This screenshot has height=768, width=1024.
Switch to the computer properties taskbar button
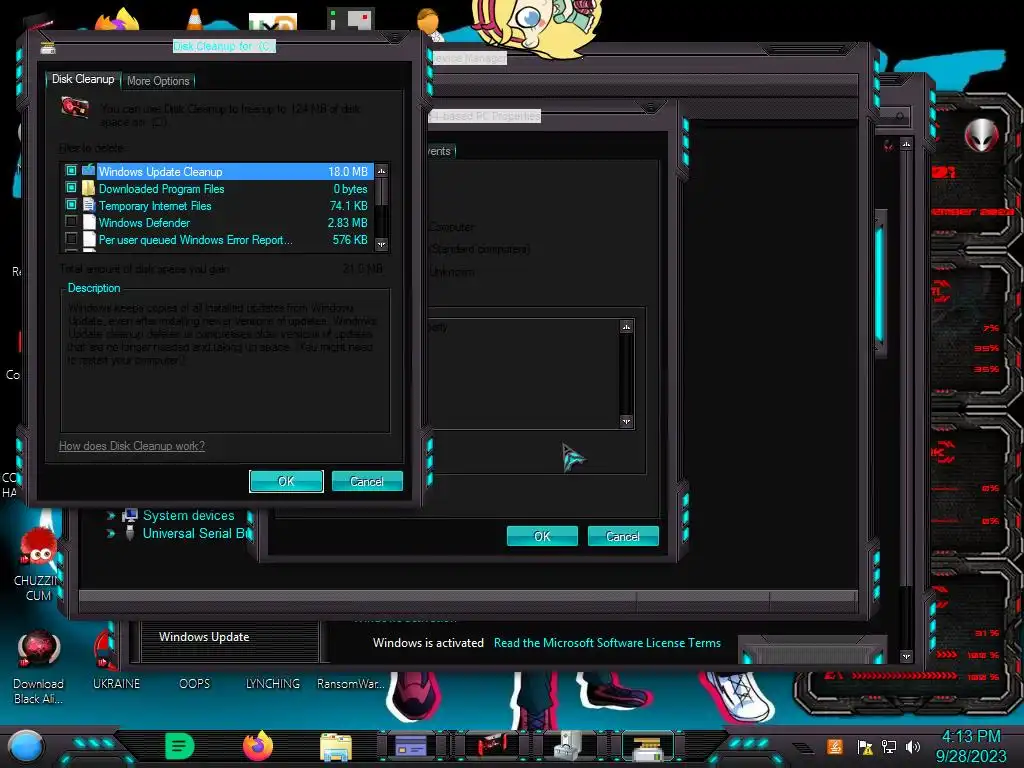tap(569, 746)
